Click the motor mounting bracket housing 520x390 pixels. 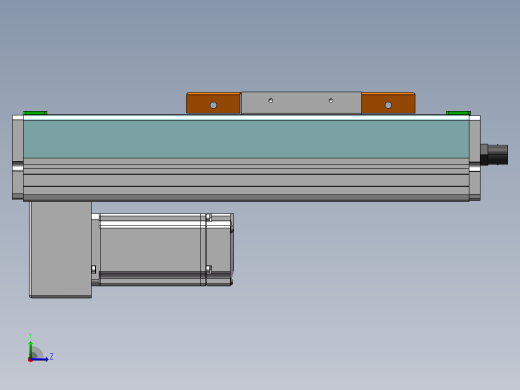[x=61, y=249]
